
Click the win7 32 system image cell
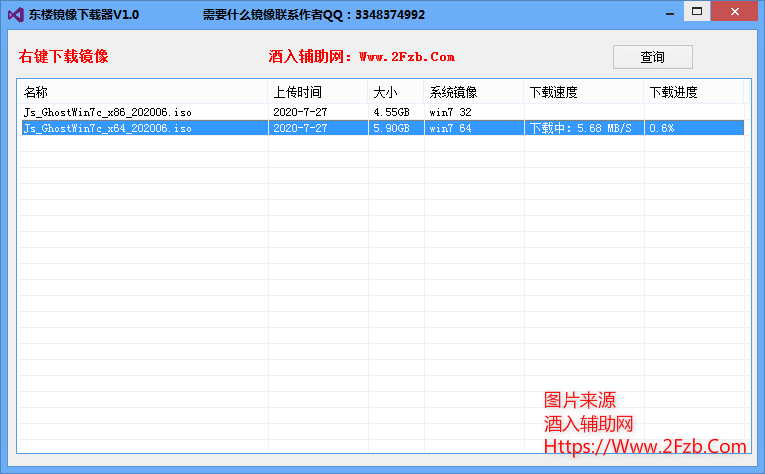(x=451, y=112)
